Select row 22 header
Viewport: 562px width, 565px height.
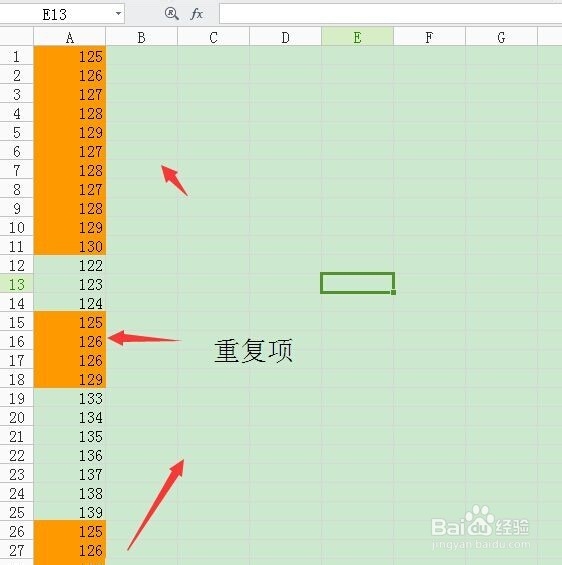(x=17, y=455)
